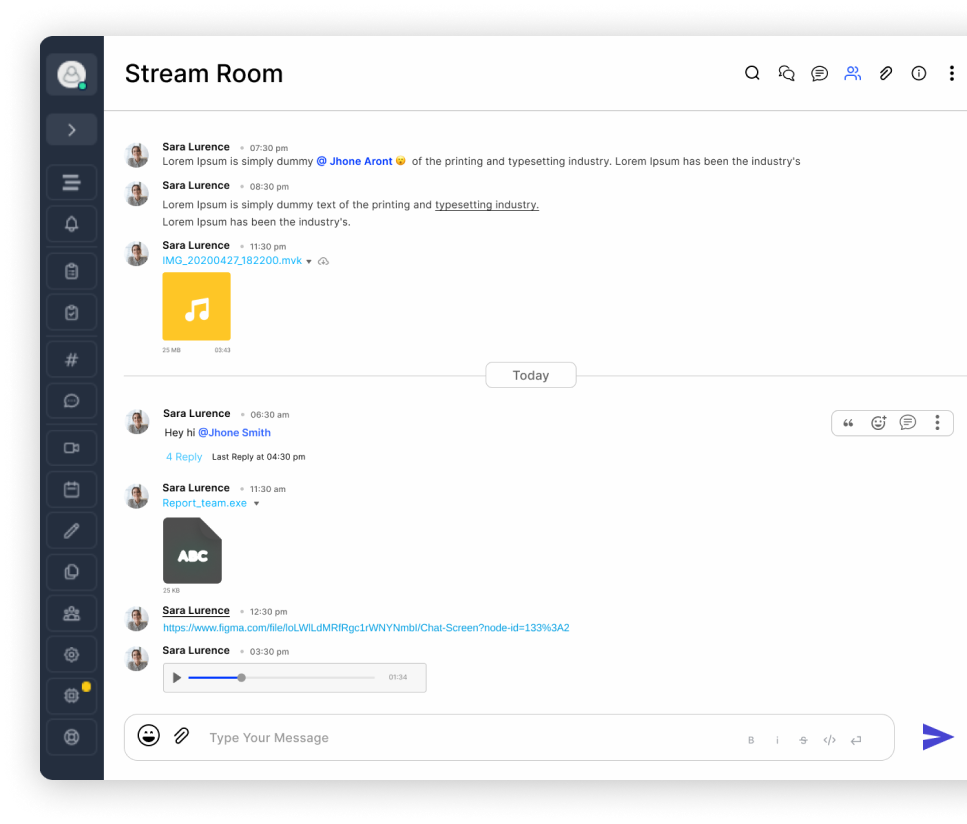This screenshot has height=824, width=967.
Task: Toggle bold formatting in composer
Action: click(x=751, y=740)
